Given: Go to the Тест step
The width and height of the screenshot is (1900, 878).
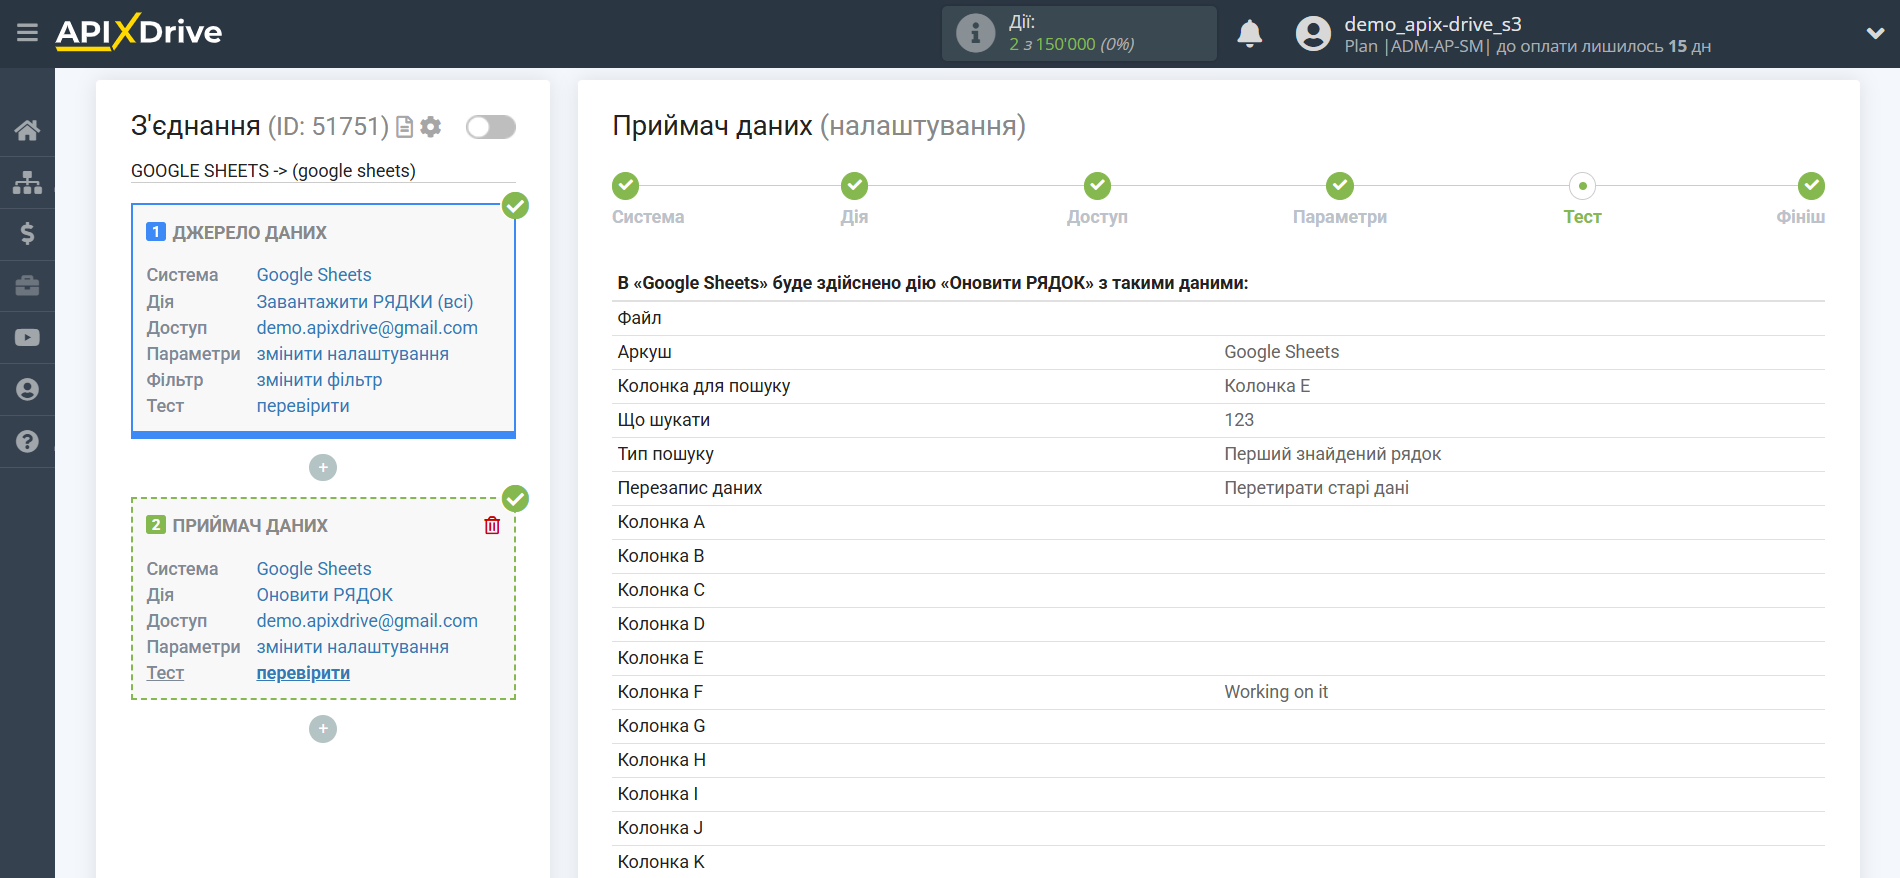Looking at the screenshot, I should [1582, 186].
